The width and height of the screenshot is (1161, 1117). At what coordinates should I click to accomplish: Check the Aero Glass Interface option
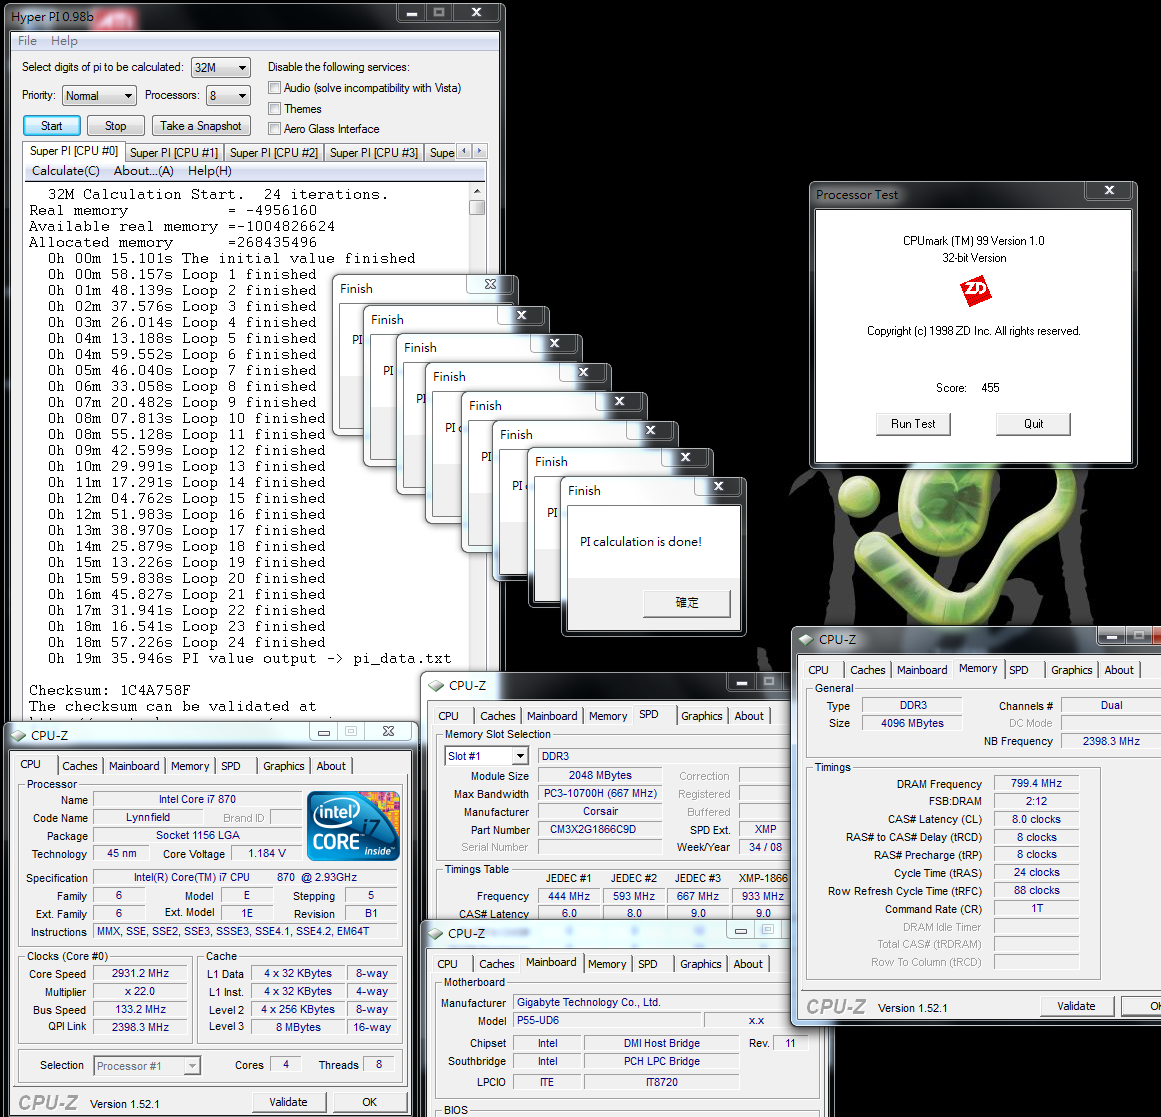[275, 129]
